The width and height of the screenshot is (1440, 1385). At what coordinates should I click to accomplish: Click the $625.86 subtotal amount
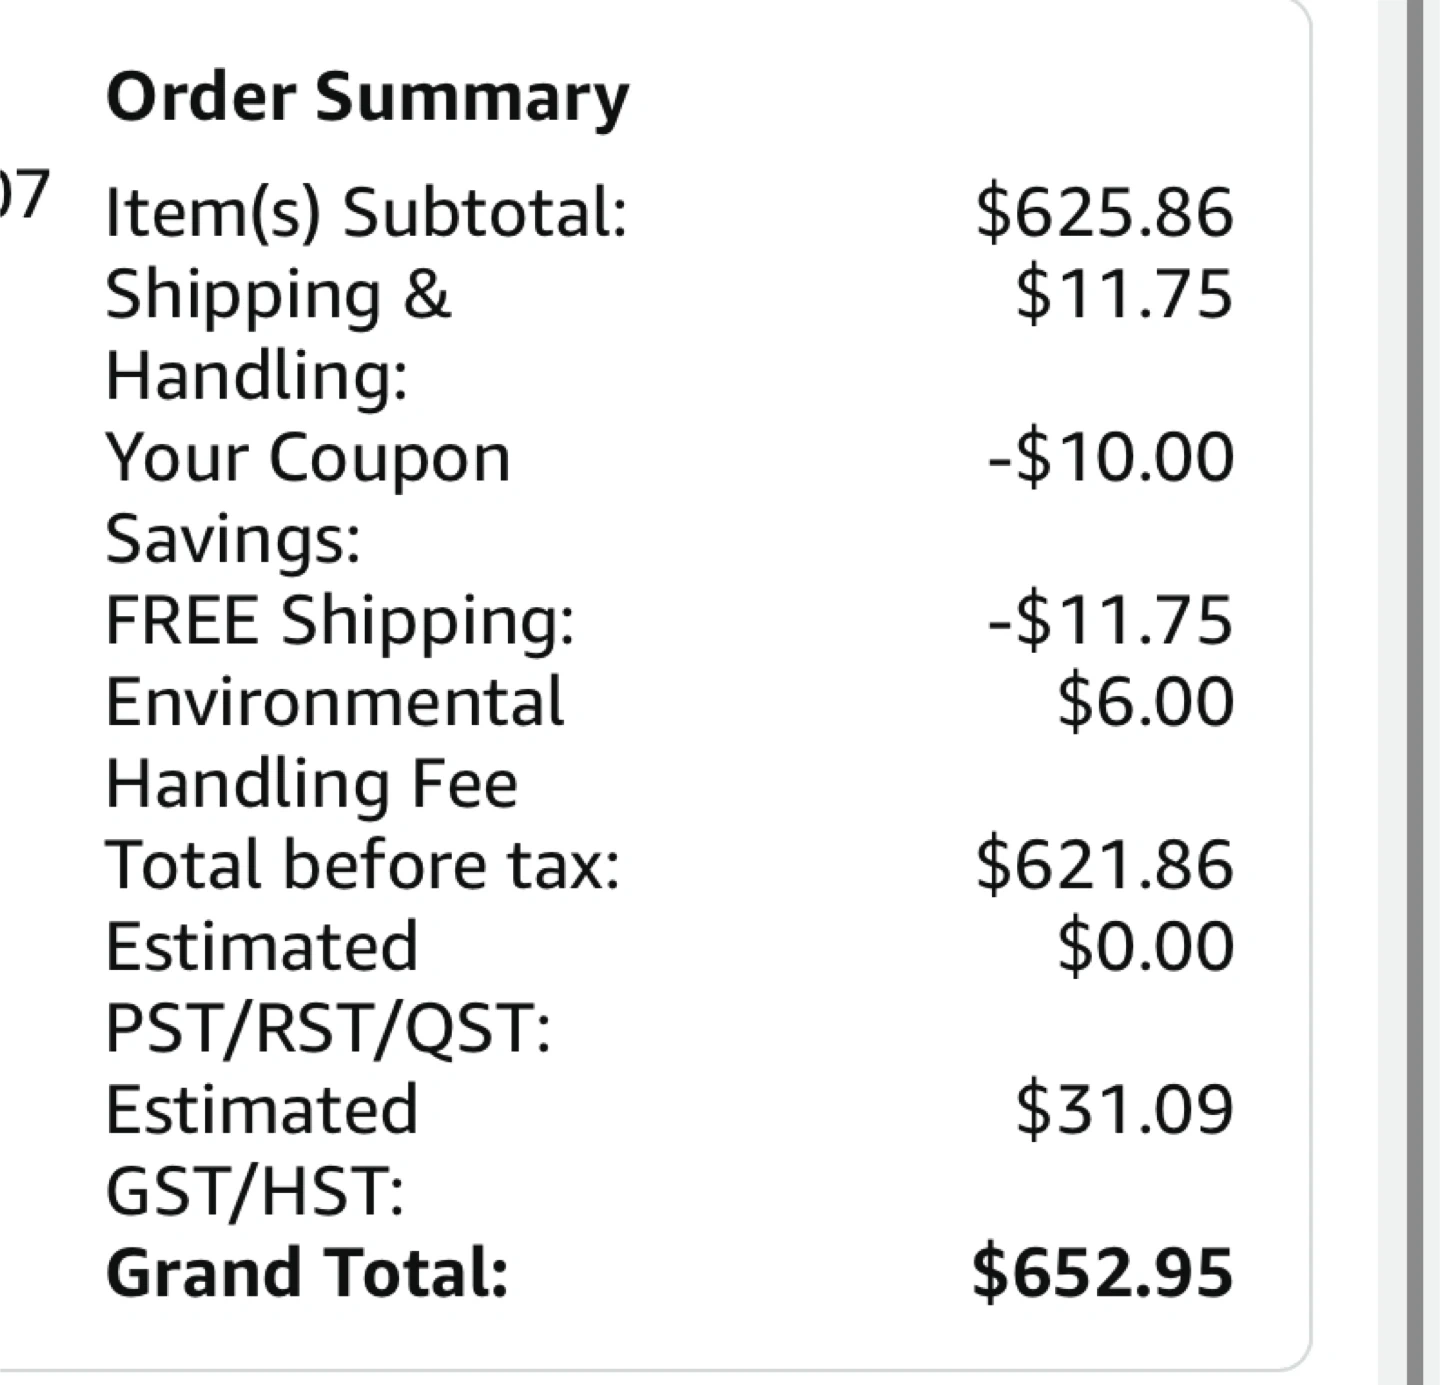[x=1104, y=213]
